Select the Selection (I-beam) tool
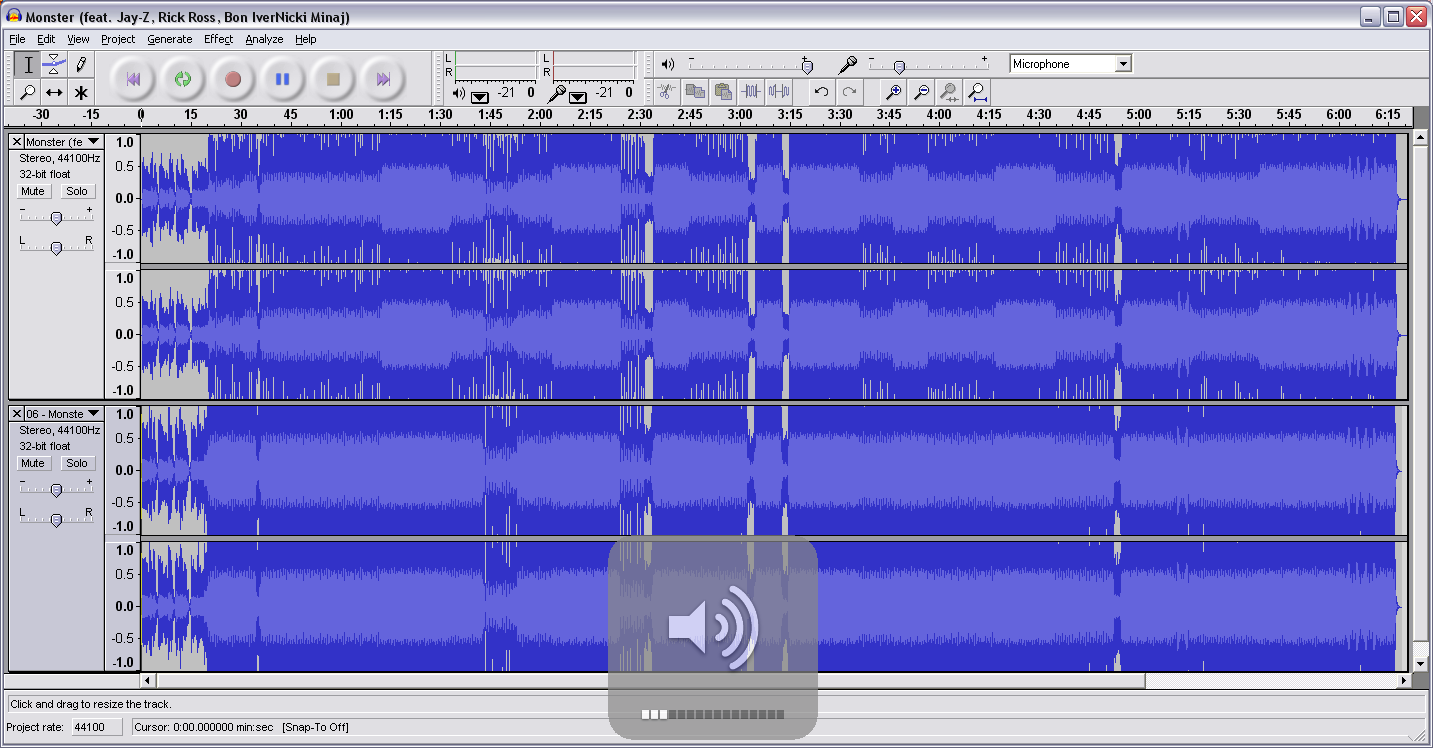Image resolution: width=1433 pixels, height=748 pixels. (28, 65)
